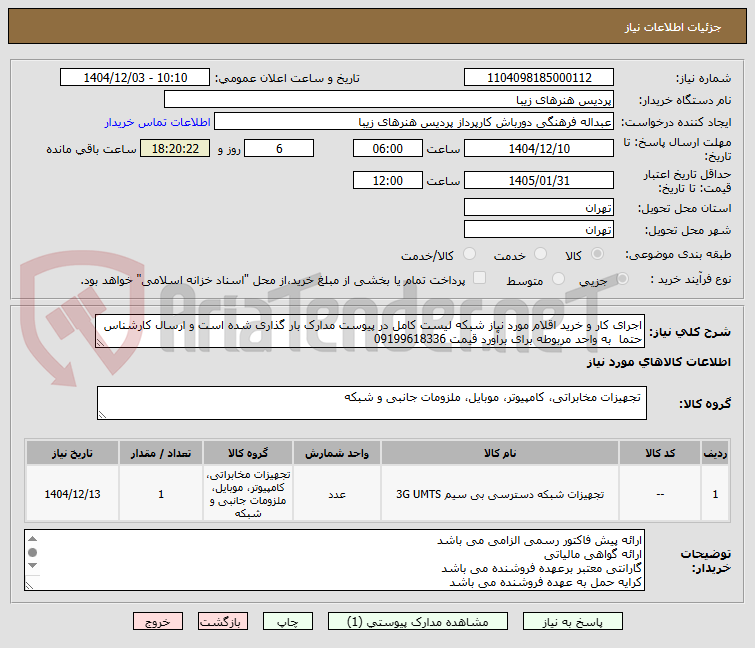The width and height of the screenshot is (755, 648).
Task: Click the واحد شمارش column header
Action: point(337,453)
